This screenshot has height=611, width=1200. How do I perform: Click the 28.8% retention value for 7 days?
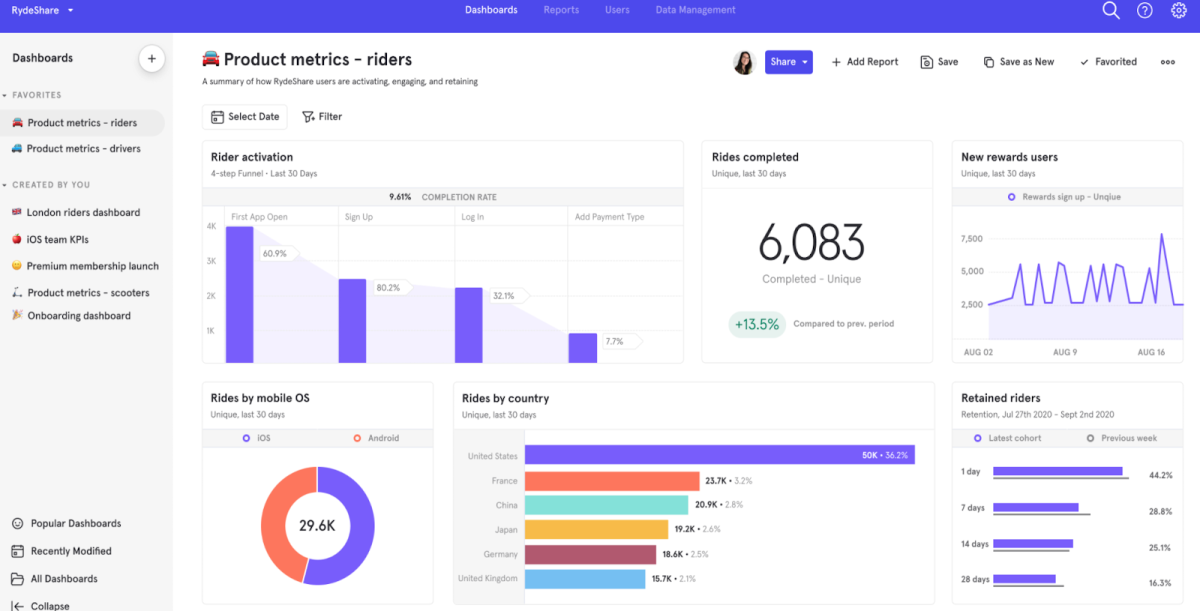pos(1161,511)
